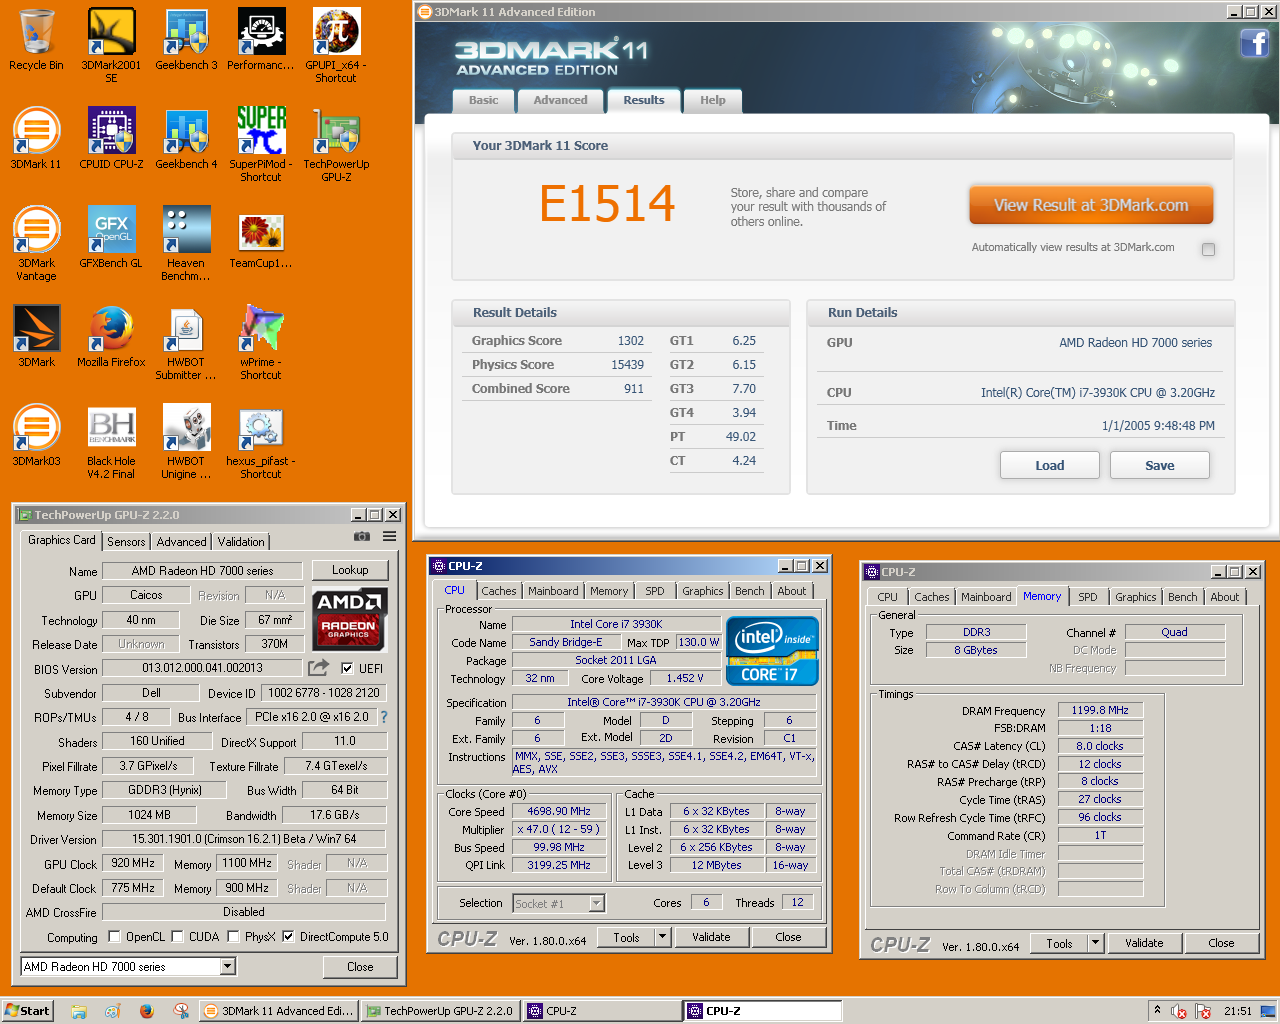Expand GPU selection dropdown in GPU-Z

coord(228,966)
